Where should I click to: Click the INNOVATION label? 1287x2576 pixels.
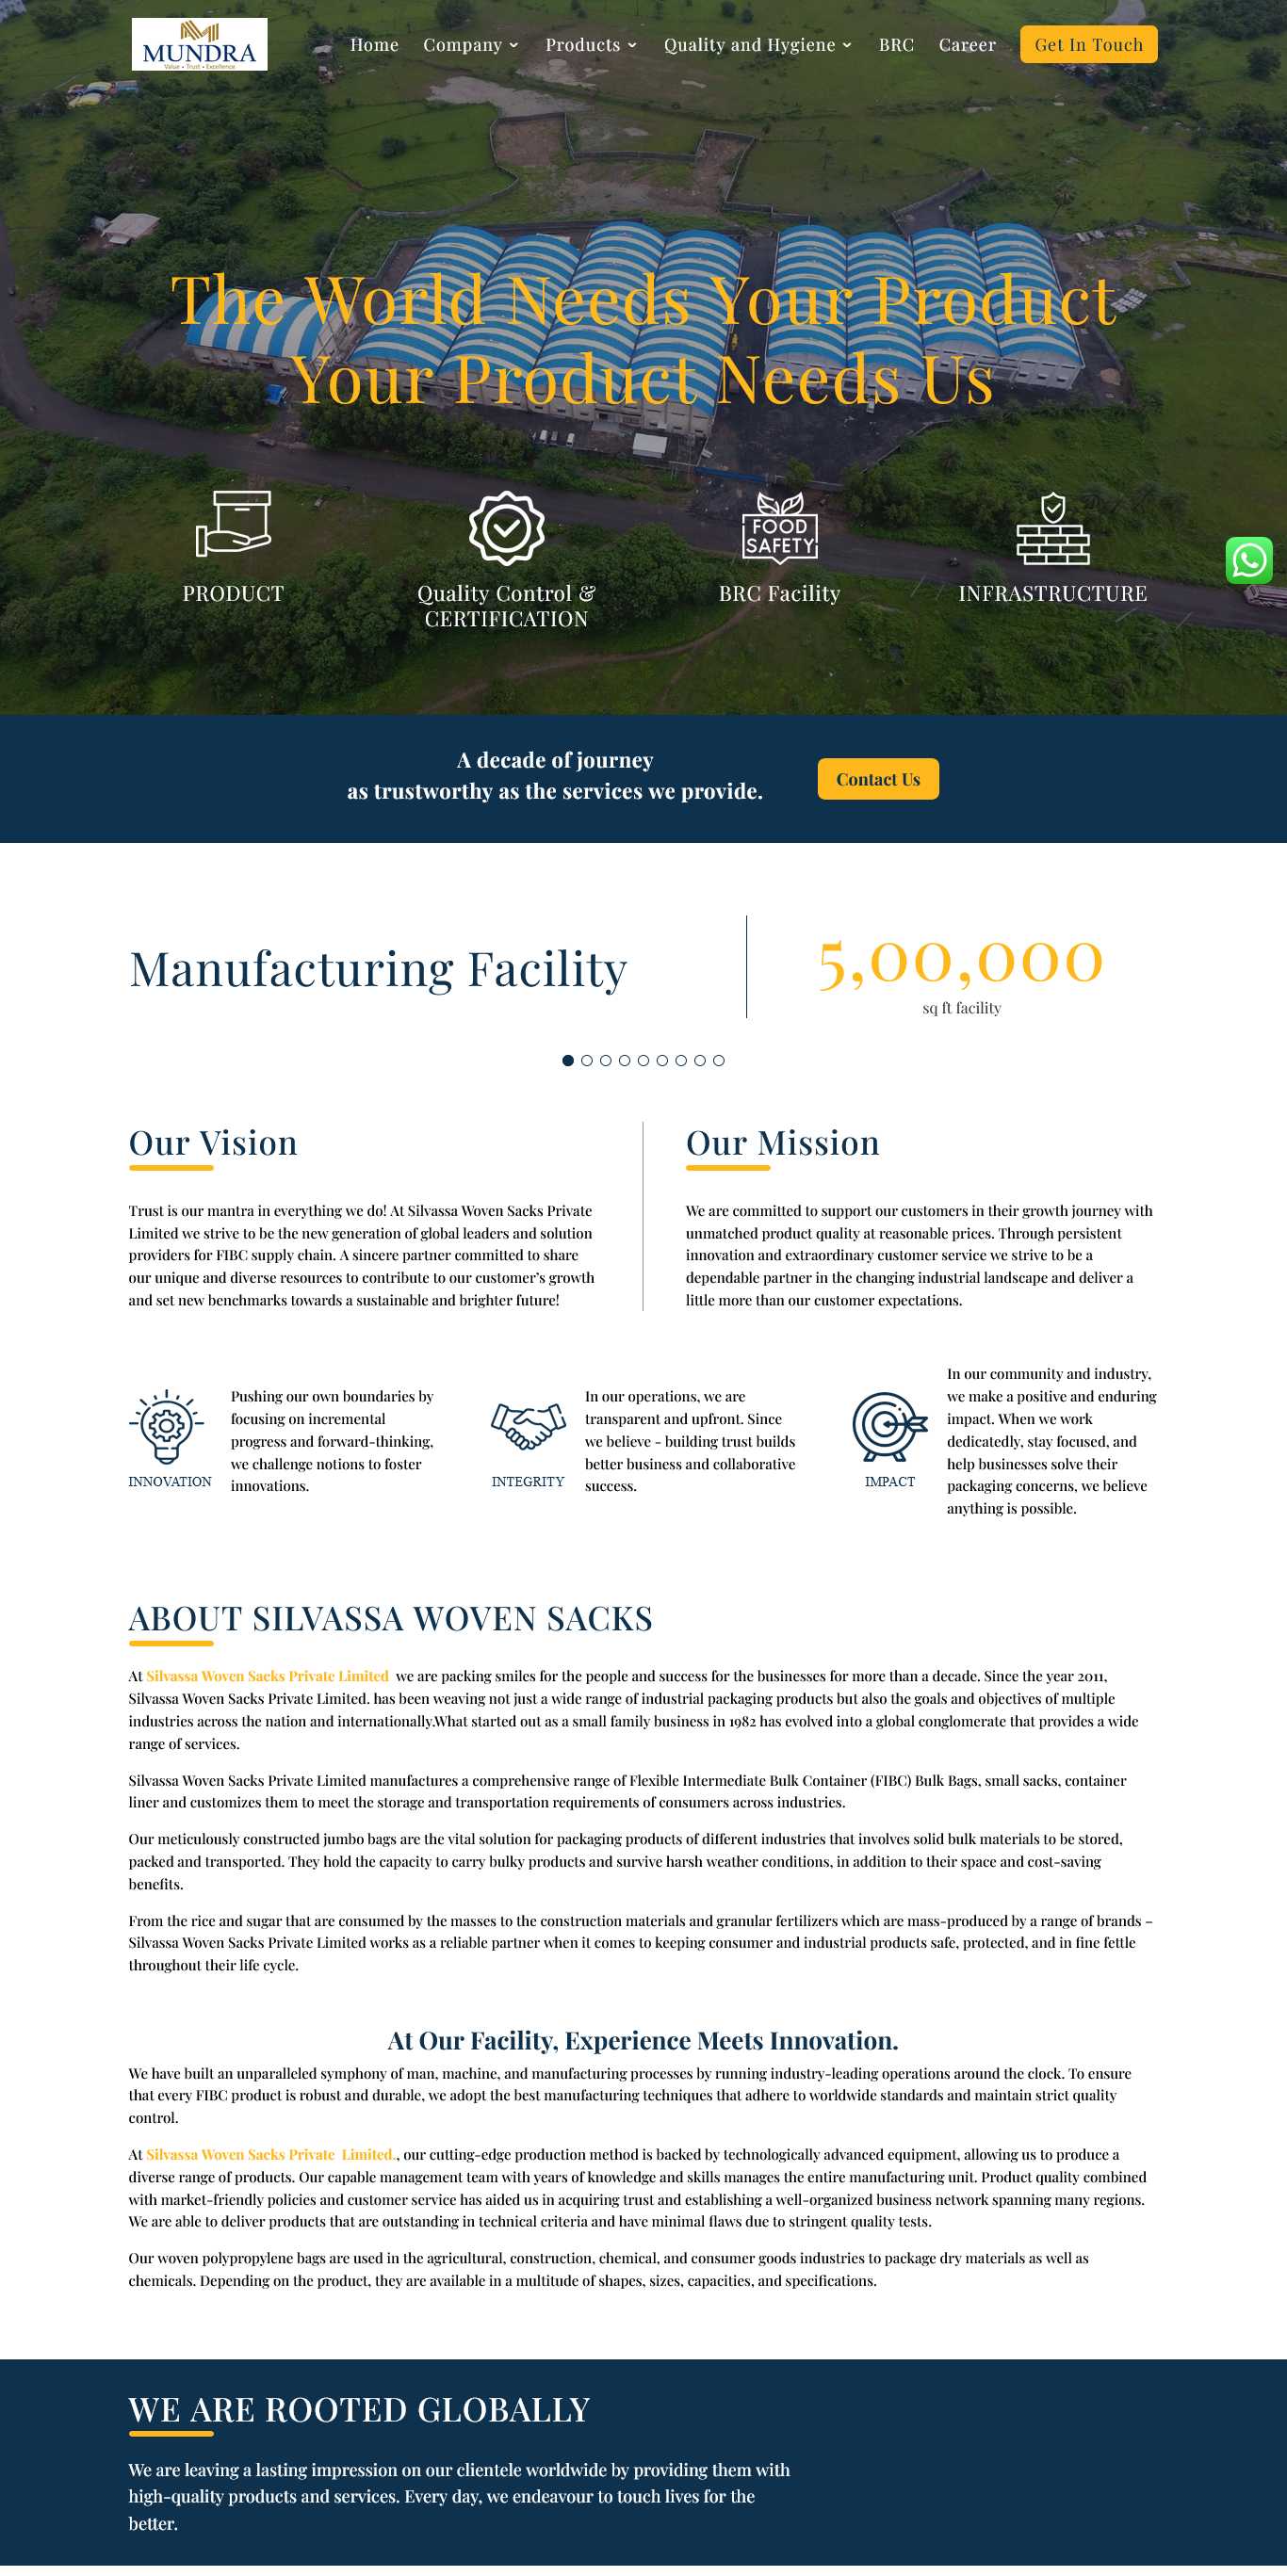170,1482
